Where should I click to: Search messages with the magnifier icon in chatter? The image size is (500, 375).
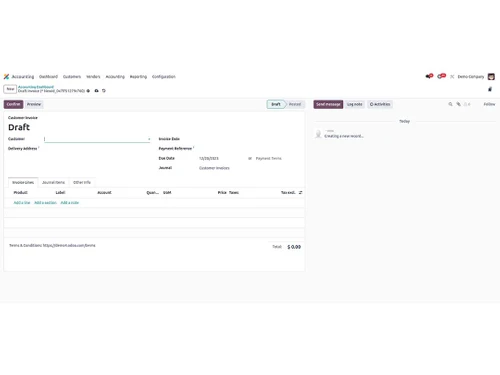tap(450, 104)
